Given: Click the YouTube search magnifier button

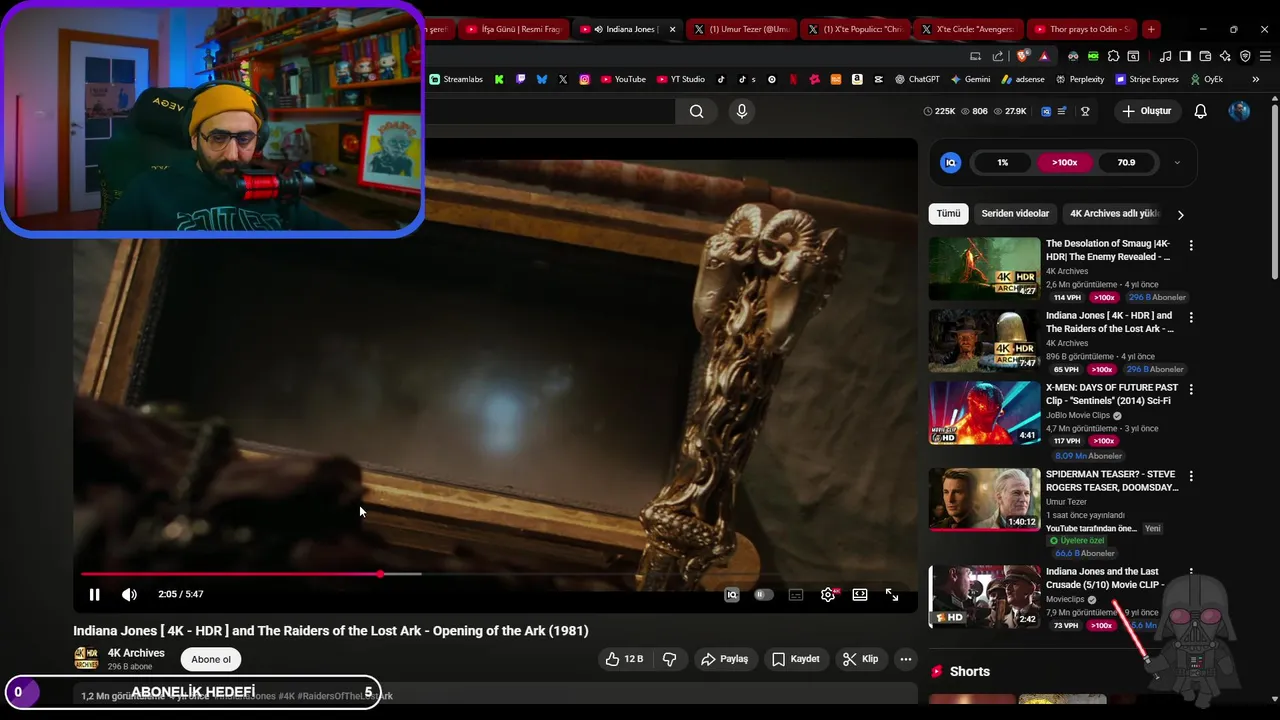Looking at the screenshot, I should 697,111.
